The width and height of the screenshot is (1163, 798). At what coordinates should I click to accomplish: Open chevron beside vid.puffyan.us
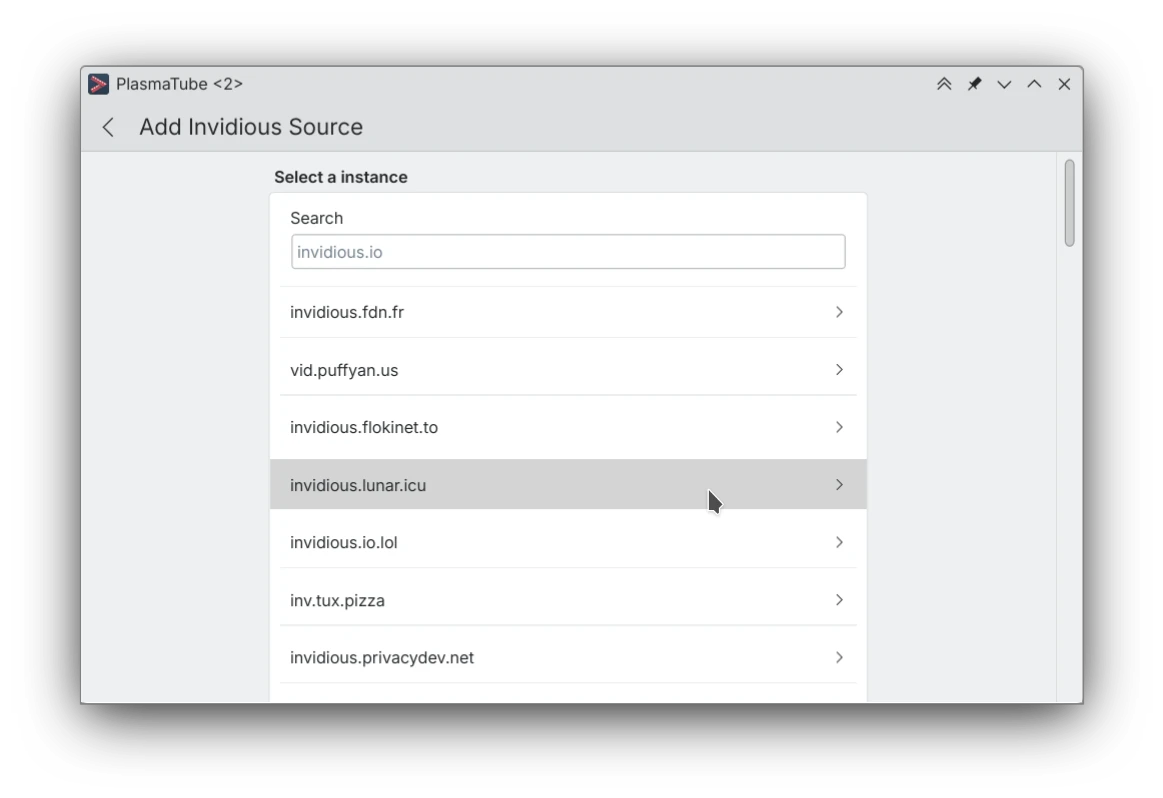(839, 369)
